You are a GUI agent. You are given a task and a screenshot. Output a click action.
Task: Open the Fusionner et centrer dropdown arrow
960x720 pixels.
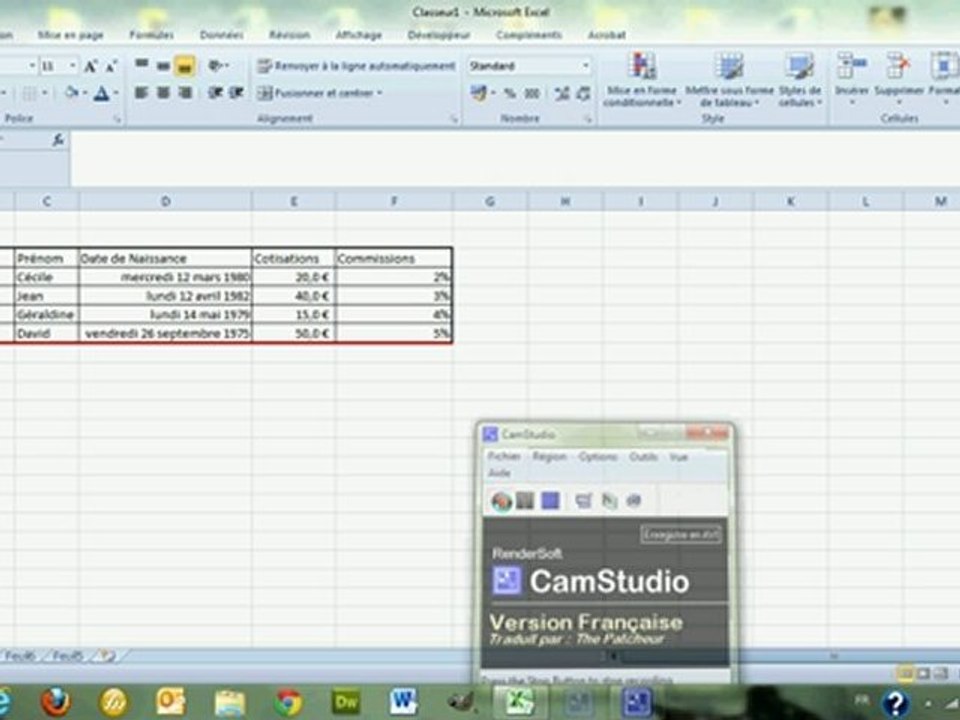click(380, 93)
